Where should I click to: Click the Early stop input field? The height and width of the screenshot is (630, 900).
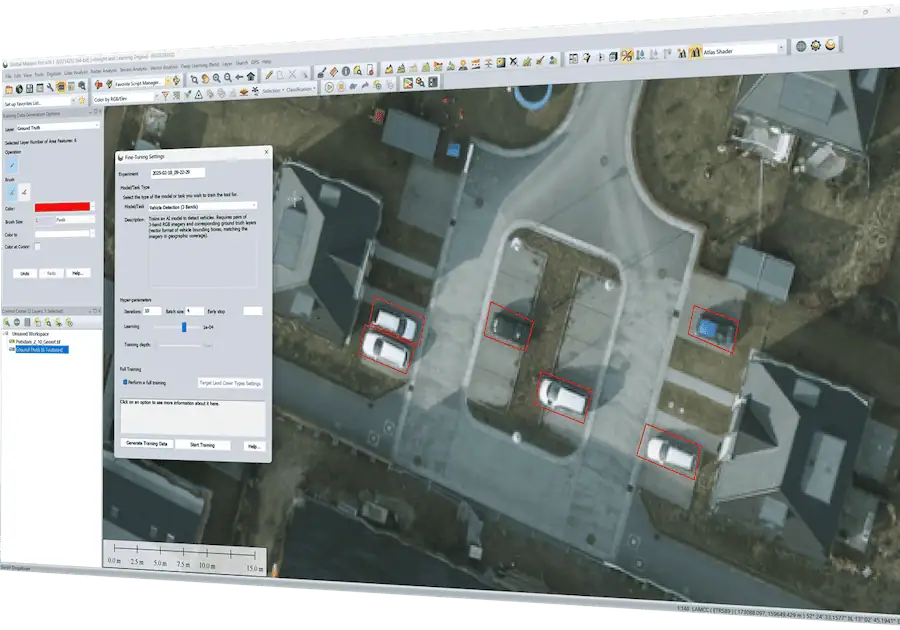point(253,311)
